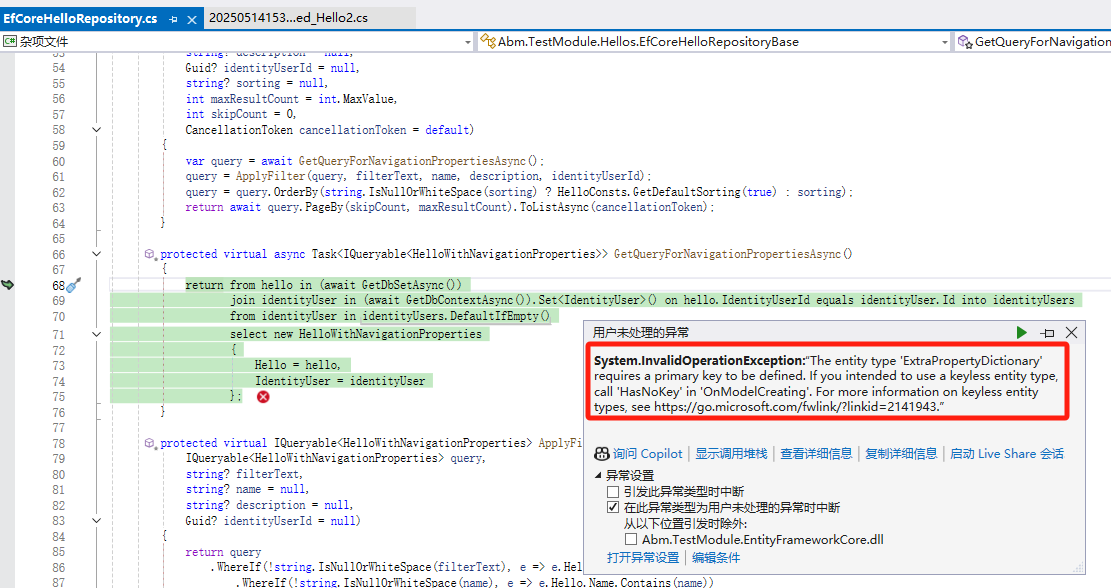This screenshot has width=1111, height=588.
Task: Pin the unhandled exception popup
Action: click(1047, 332)
